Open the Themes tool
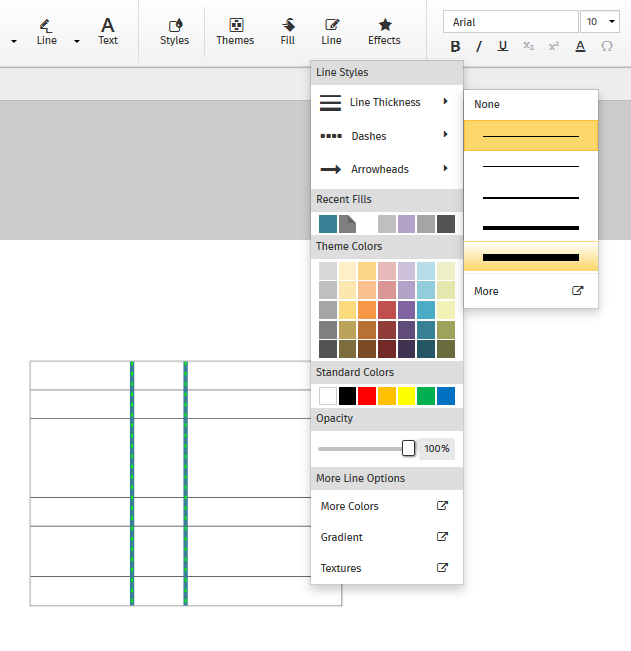The width and height of the screenshot is (631, 651). [x=235, y=31]
